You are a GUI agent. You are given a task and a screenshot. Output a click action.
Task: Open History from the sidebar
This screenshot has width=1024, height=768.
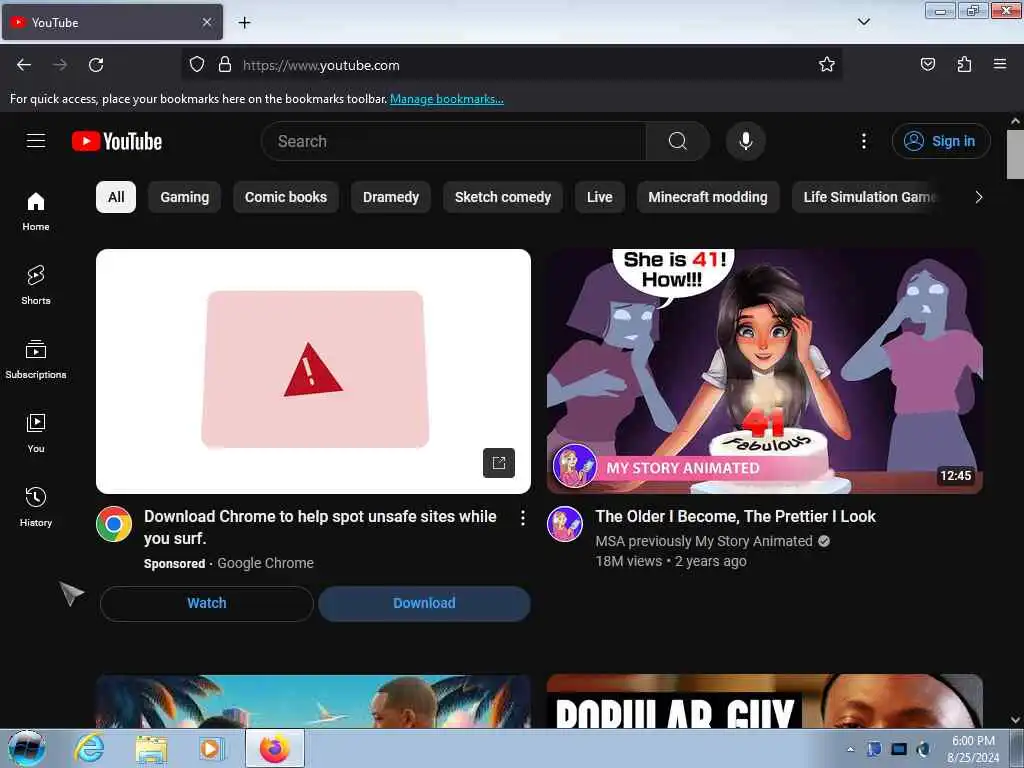point(36,507)
